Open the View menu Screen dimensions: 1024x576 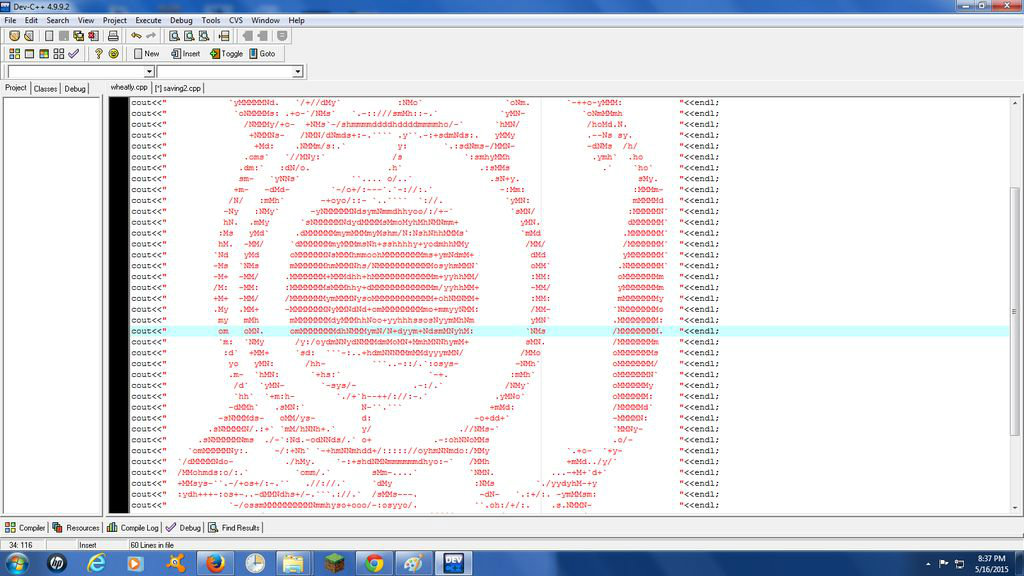point(86,20)
